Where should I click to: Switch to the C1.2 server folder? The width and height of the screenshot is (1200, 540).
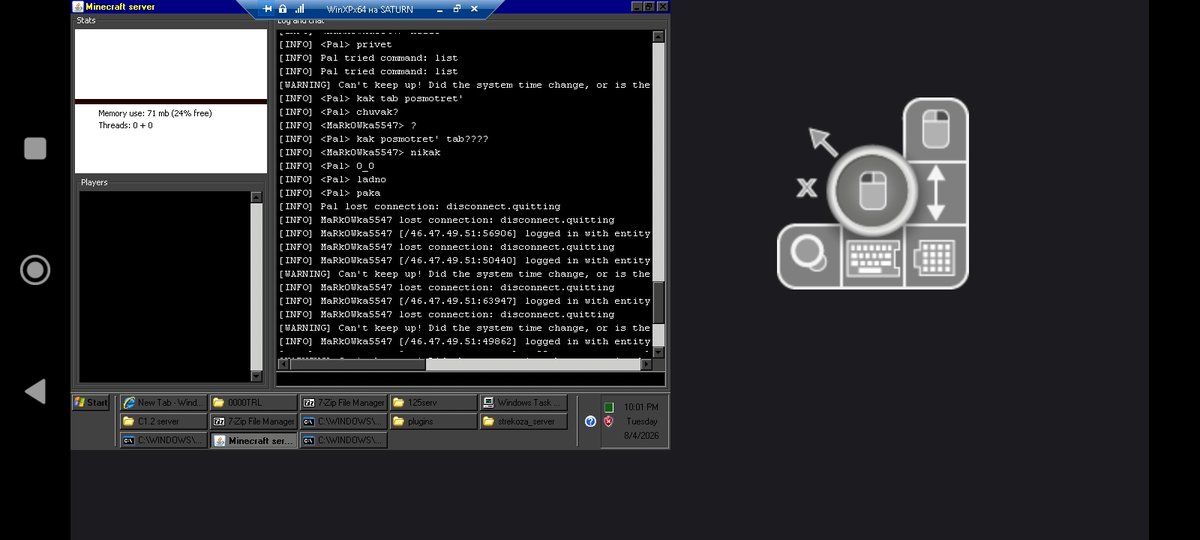[162, 421]
